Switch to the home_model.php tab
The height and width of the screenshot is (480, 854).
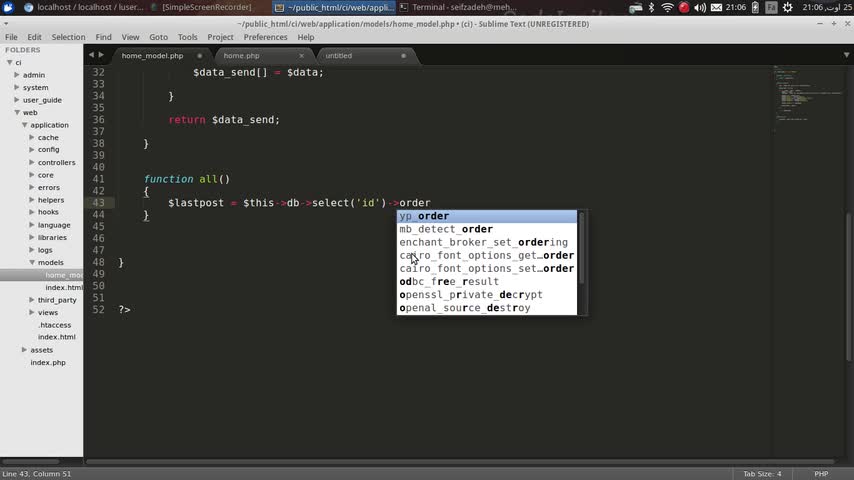[152, 56]
